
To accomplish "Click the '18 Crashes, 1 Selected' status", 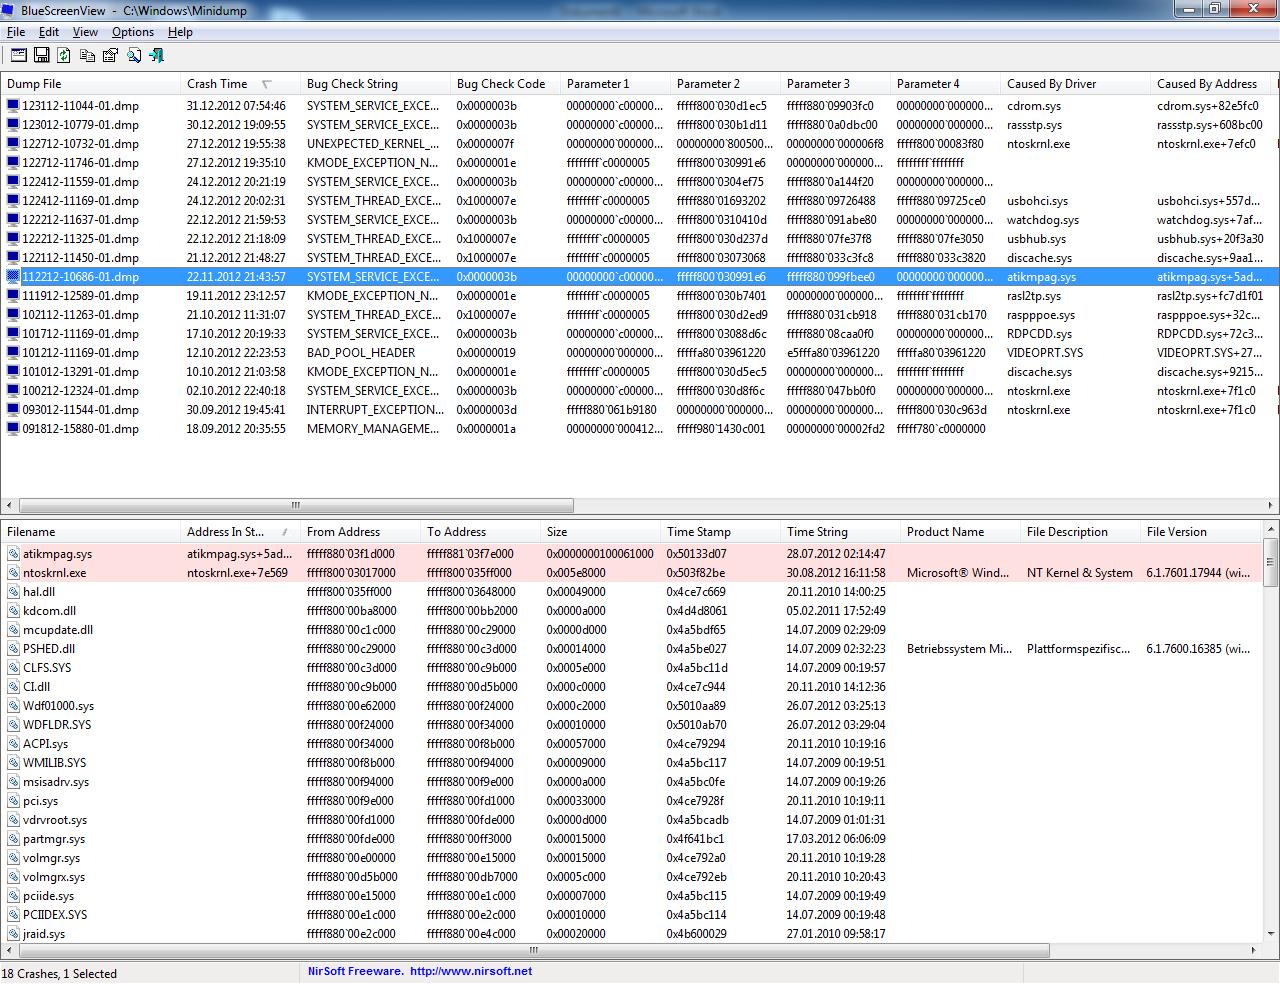I will coord(59,974).
